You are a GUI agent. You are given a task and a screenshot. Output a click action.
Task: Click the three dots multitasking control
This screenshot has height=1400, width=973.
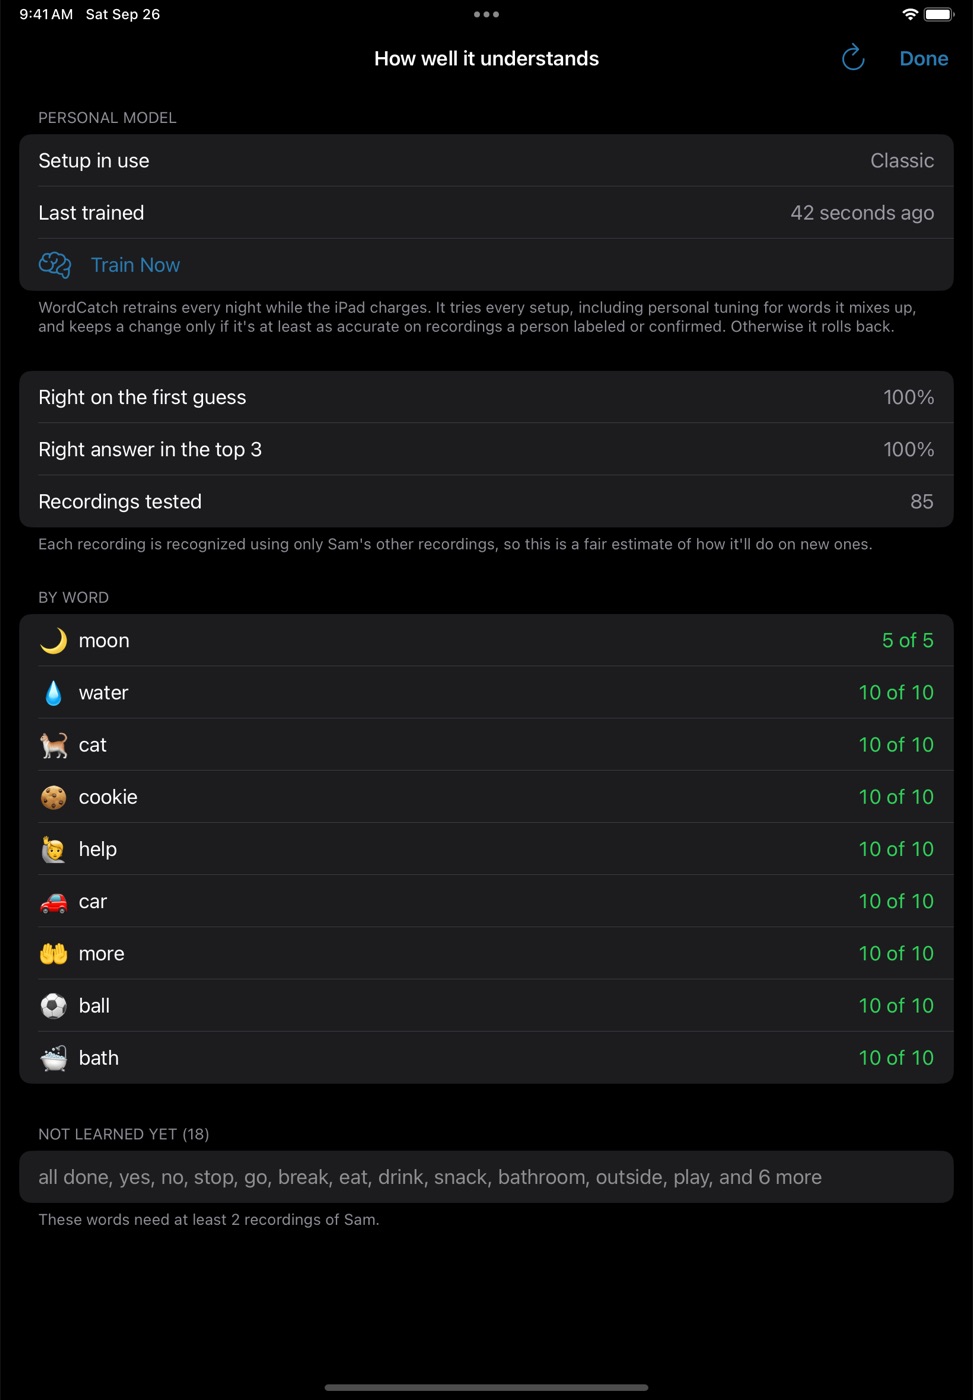[x=486, y=14]
